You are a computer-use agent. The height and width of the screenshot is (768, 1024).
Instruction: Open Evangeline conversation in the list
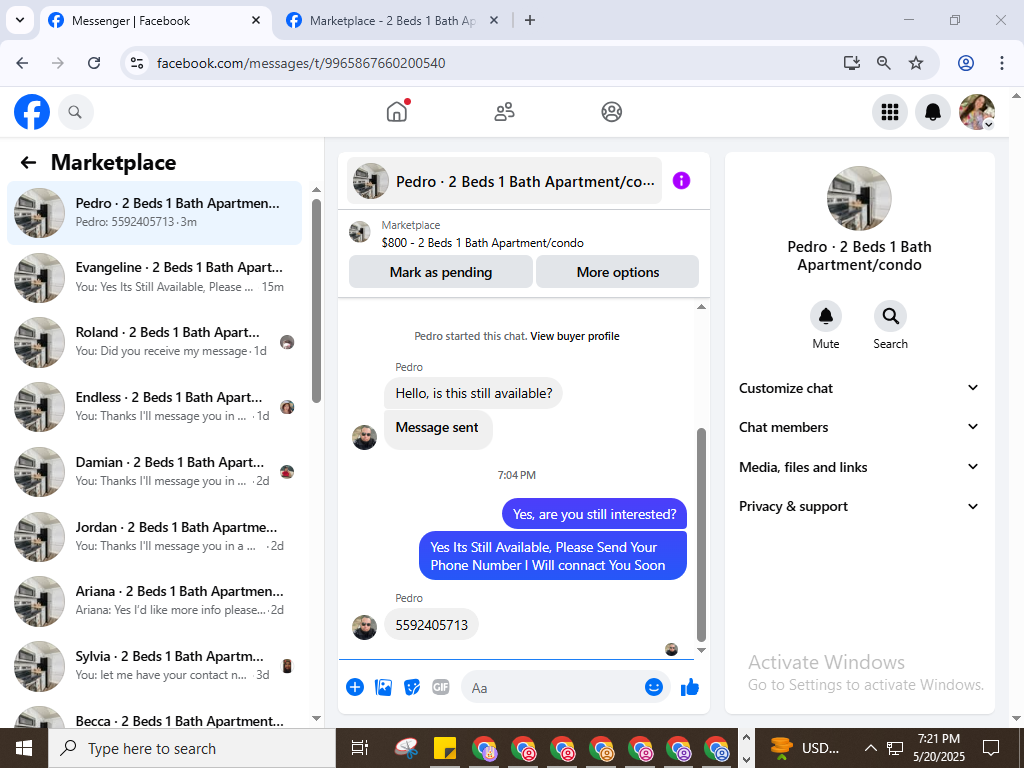154,278
